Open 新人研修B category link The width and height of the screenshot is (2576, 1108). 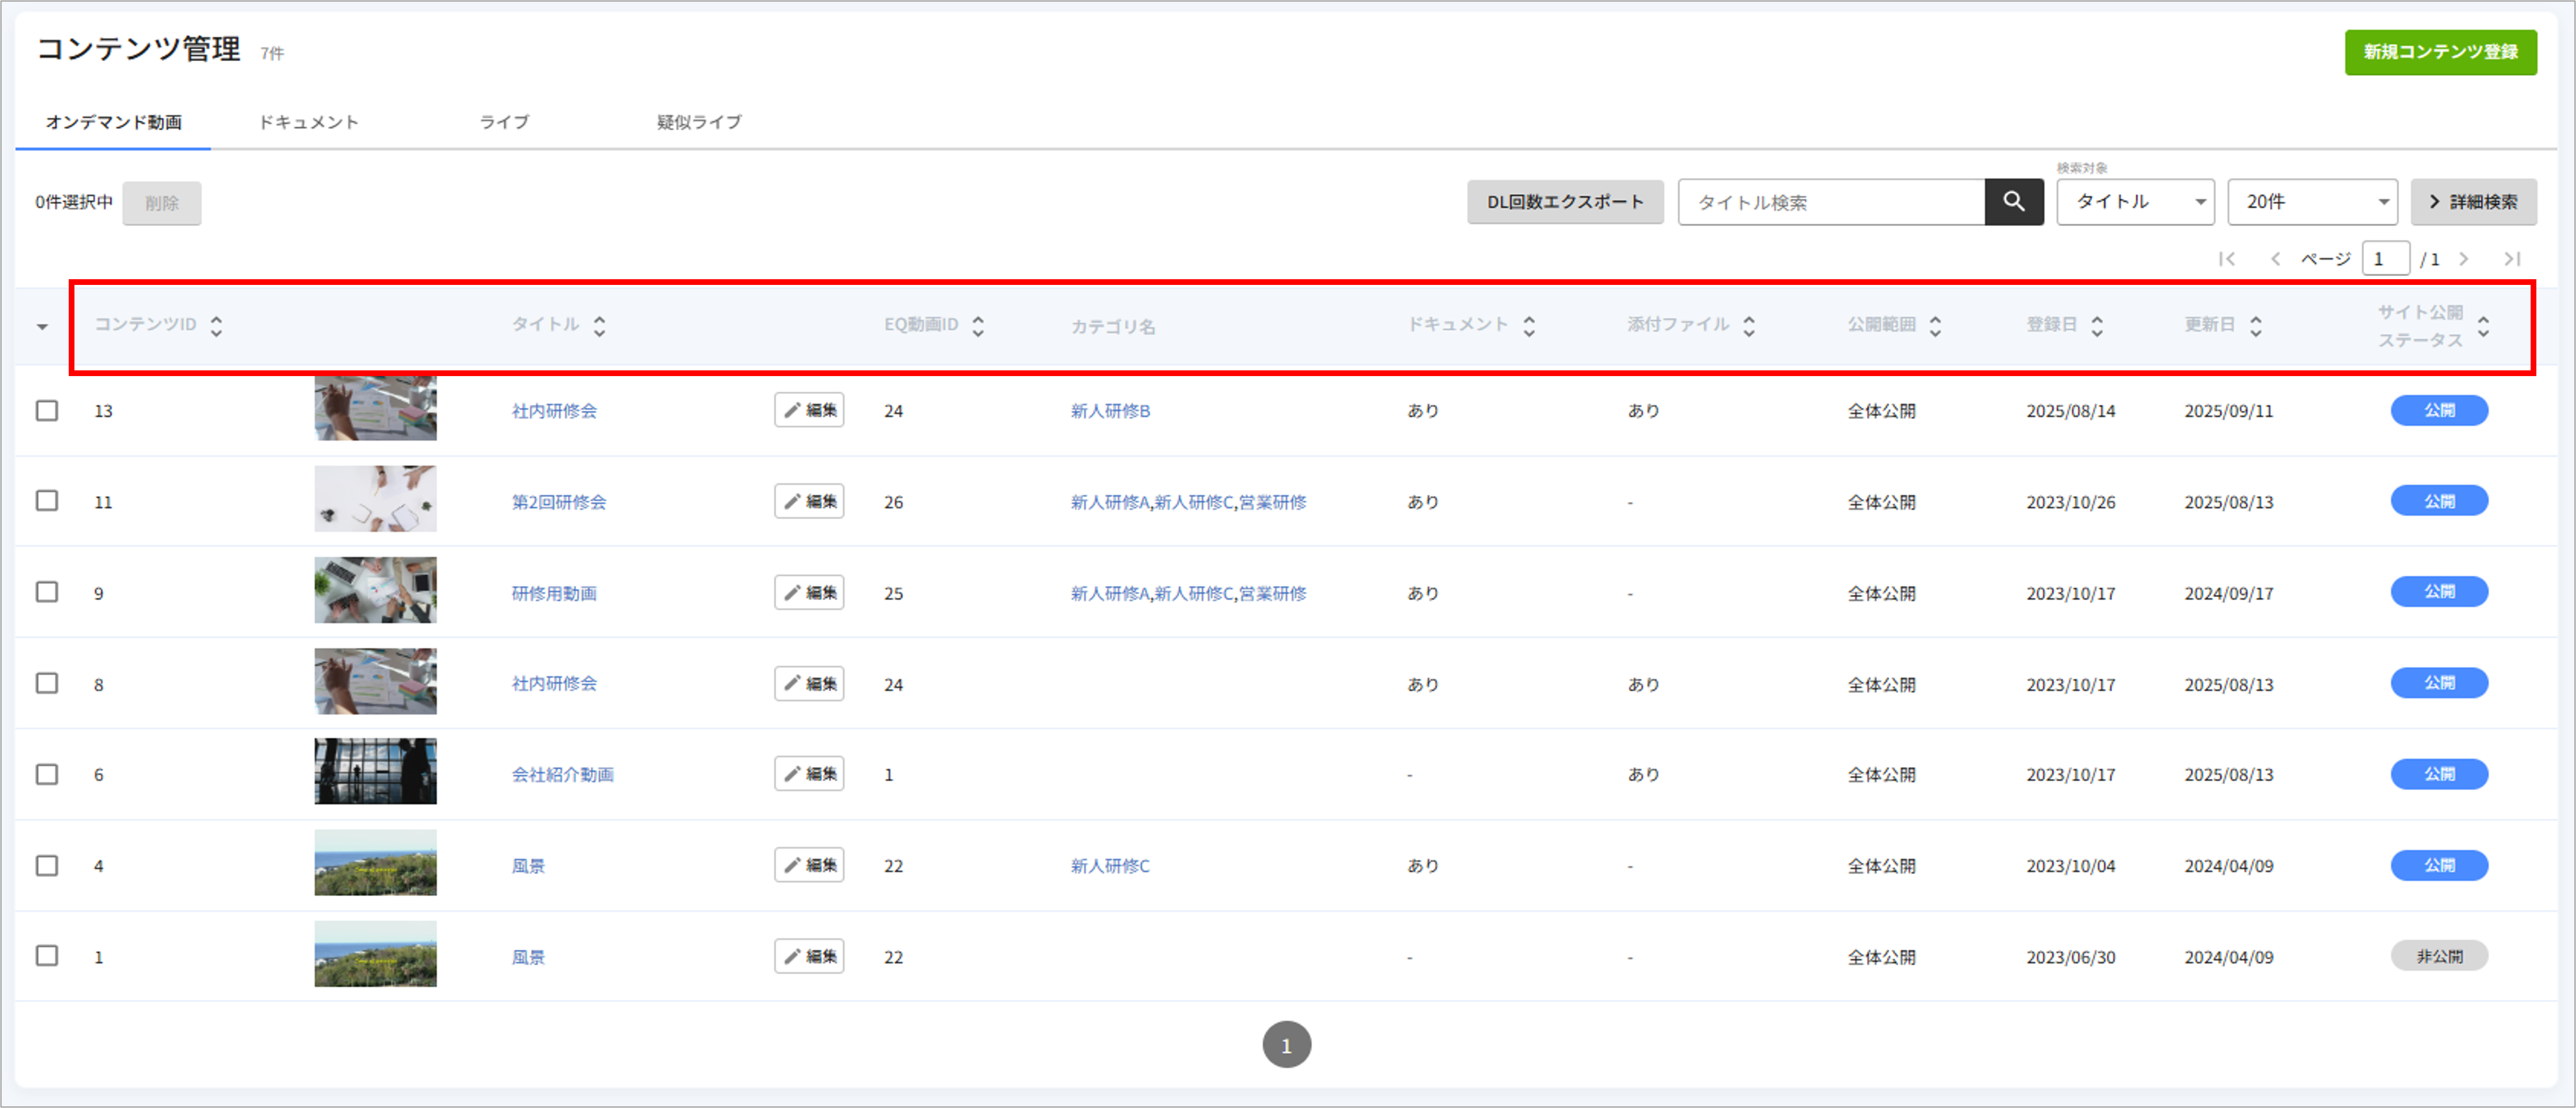1110,411
